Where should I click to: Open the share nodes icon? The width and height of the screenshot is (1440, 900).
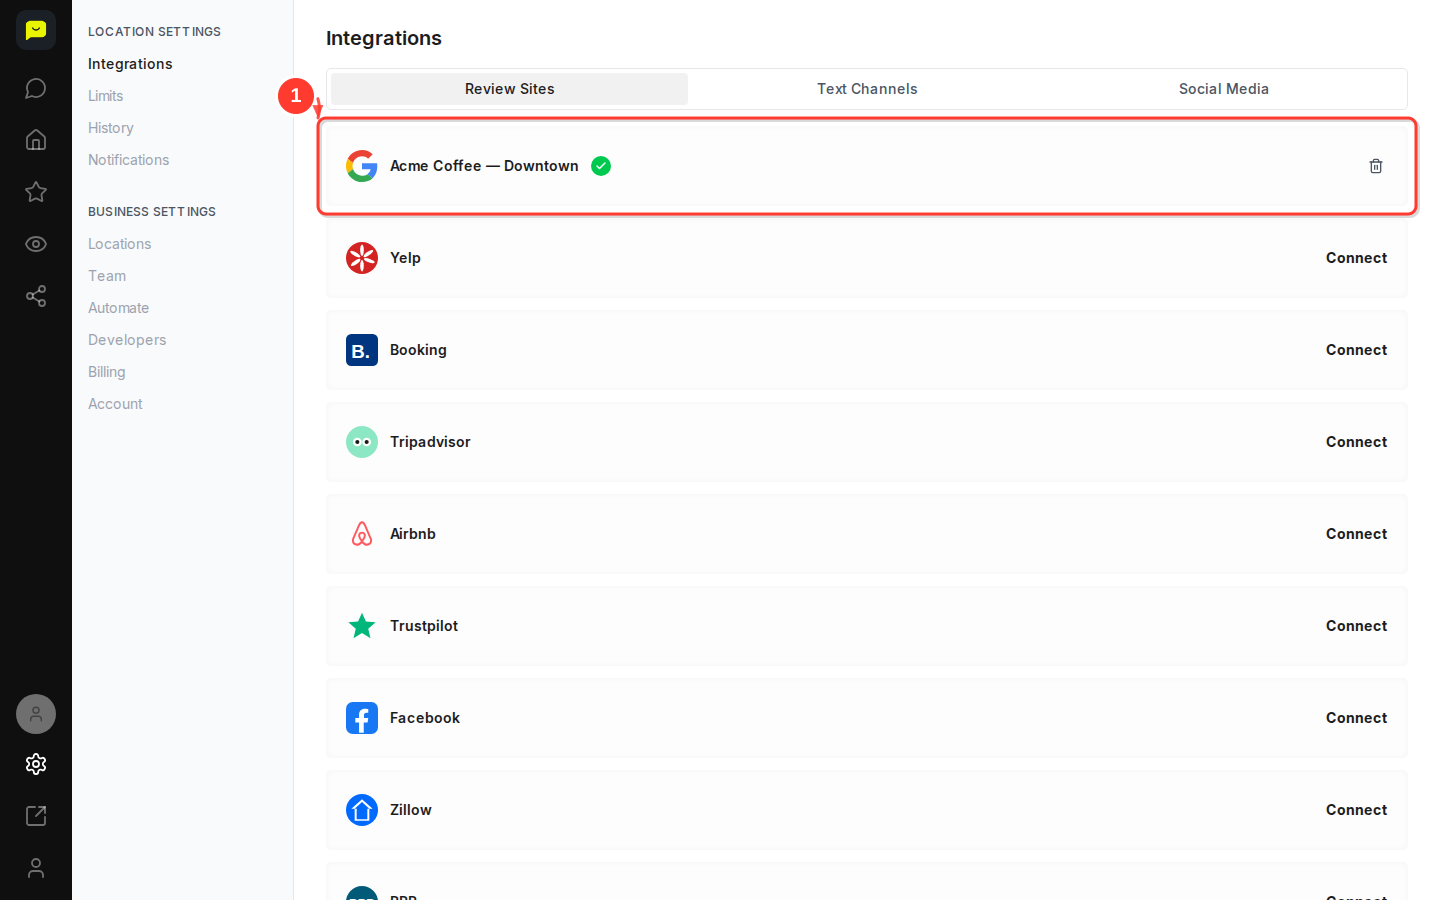click(x=36, y=296)
